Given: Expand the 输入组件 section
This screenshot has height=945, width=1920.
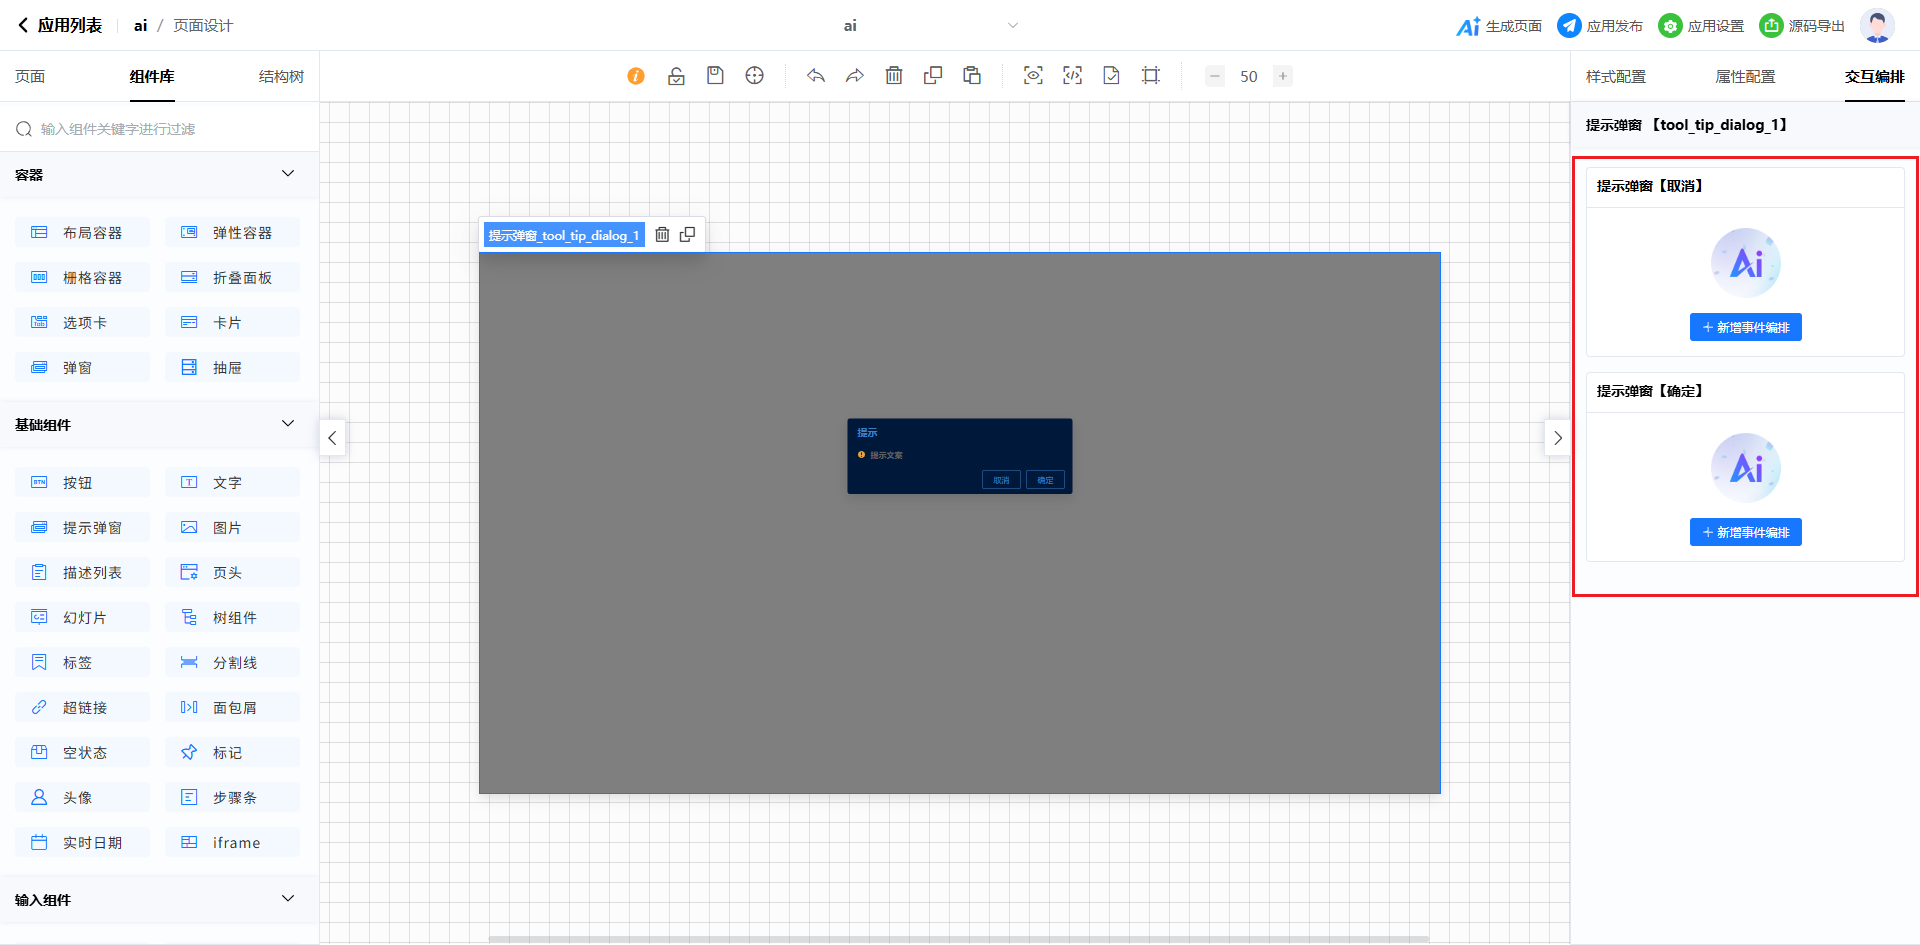Looking at the screenshot, I should click(288, 899).
